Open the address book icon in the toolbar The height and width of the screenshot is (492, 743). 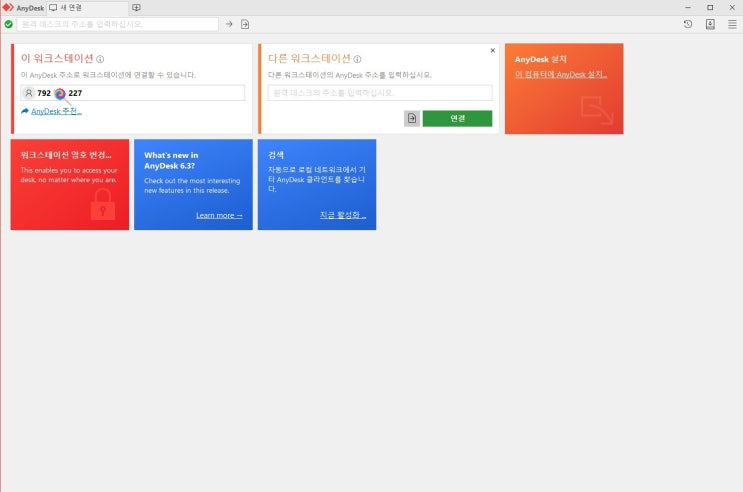710,24
